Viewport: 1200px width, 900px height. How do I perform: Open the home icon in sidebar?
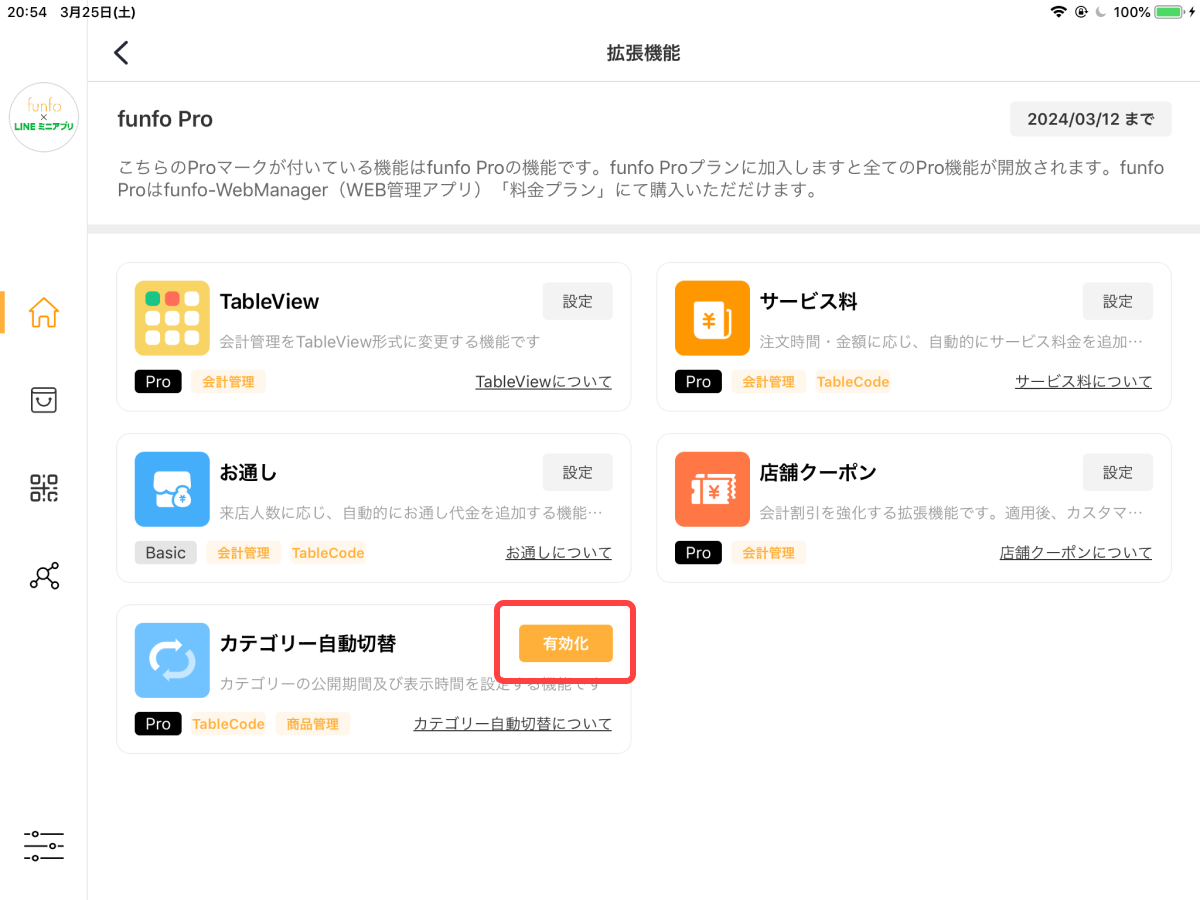coord(44,313)
